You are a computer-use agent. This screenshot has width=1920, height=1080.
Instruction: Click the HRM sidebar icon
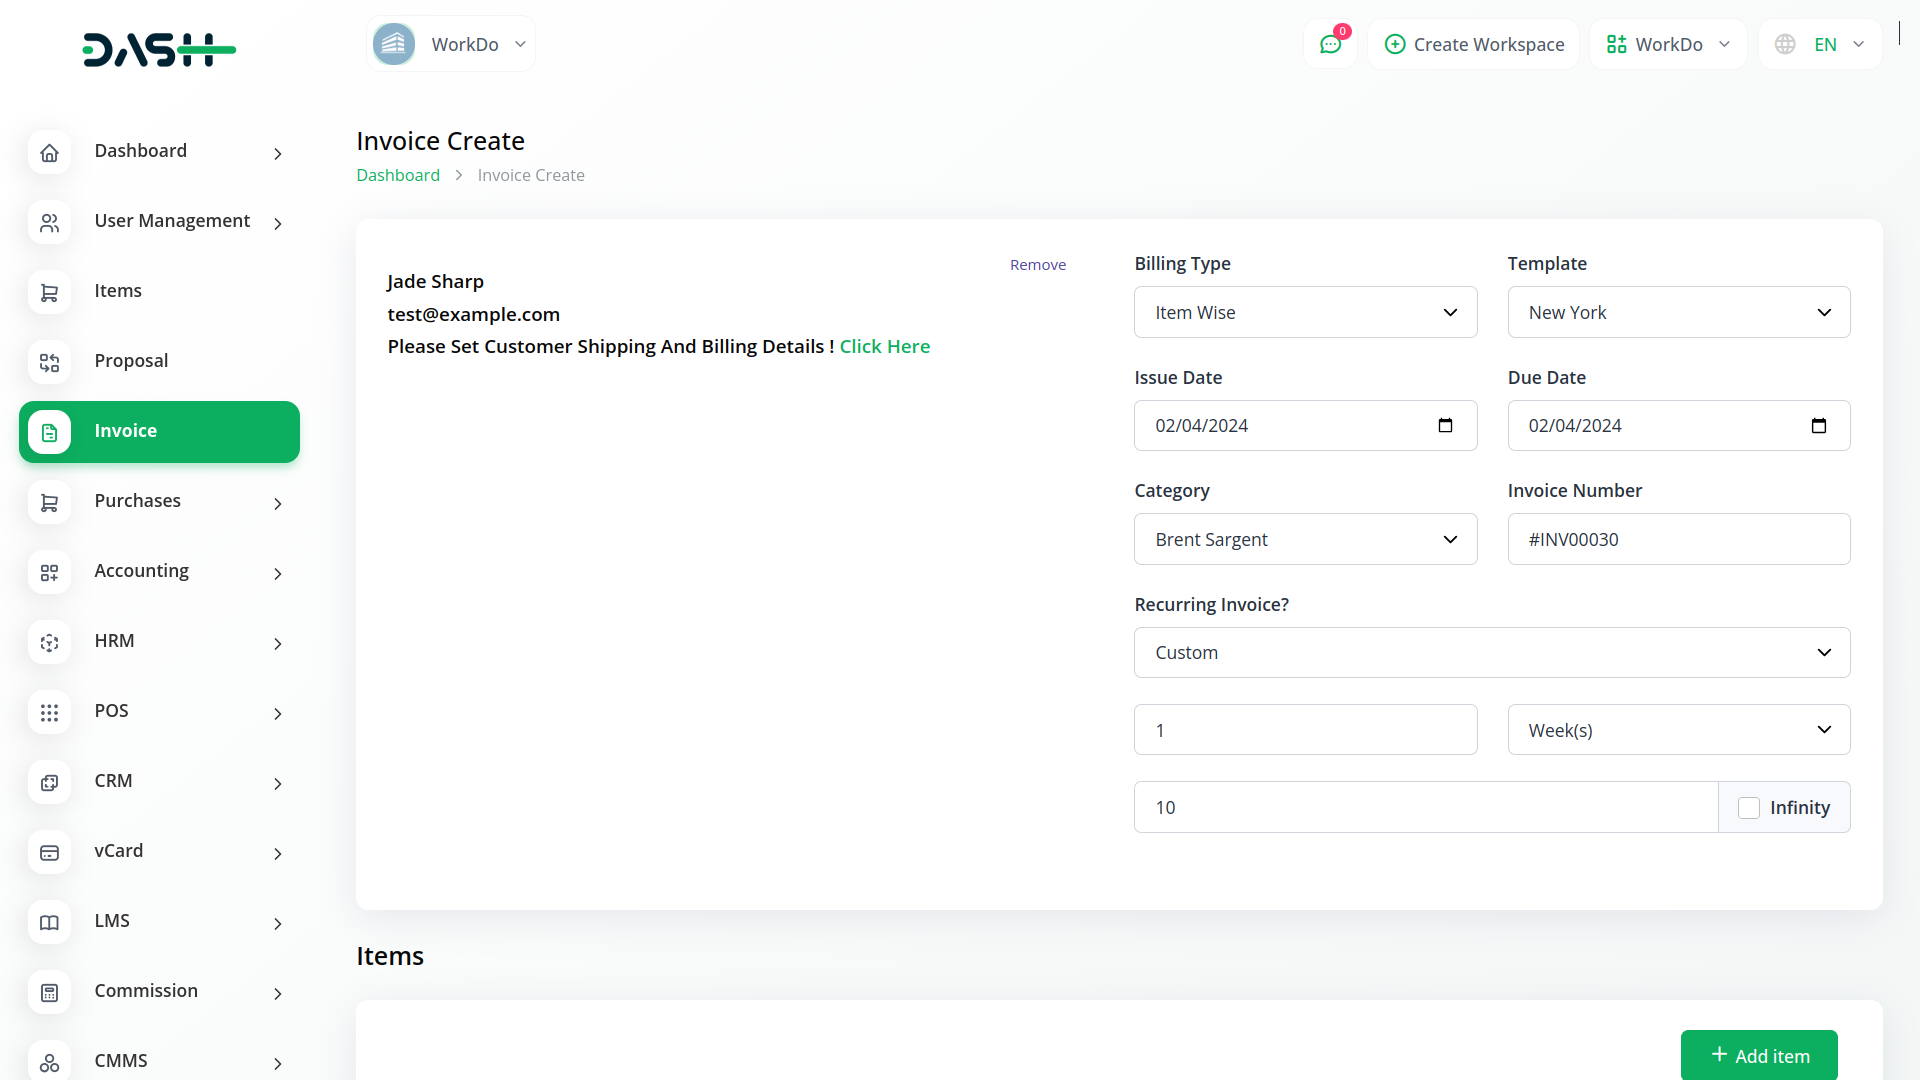49,643
